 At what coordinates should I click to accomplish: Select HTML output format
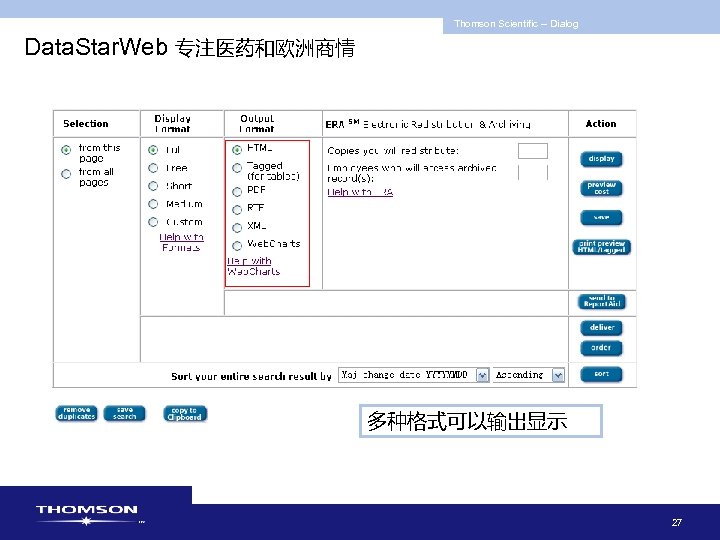point(237,150)
